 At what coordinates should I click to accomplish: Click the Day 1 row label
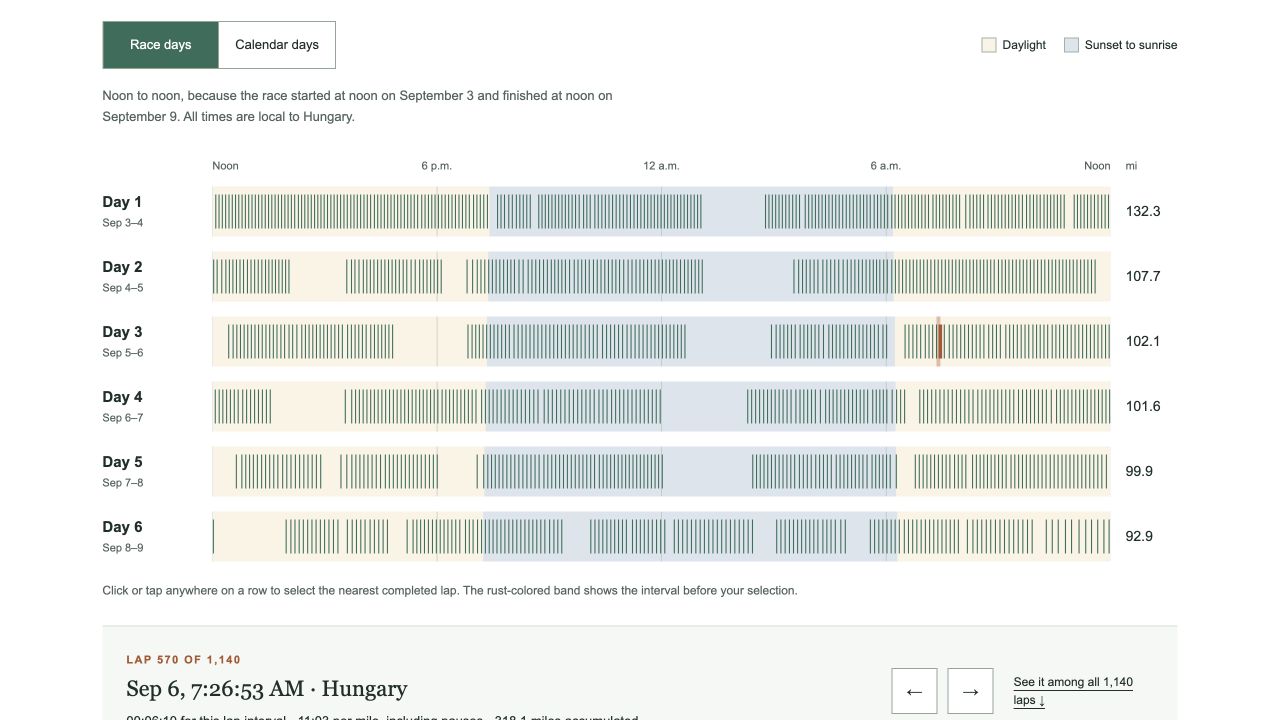122,202
